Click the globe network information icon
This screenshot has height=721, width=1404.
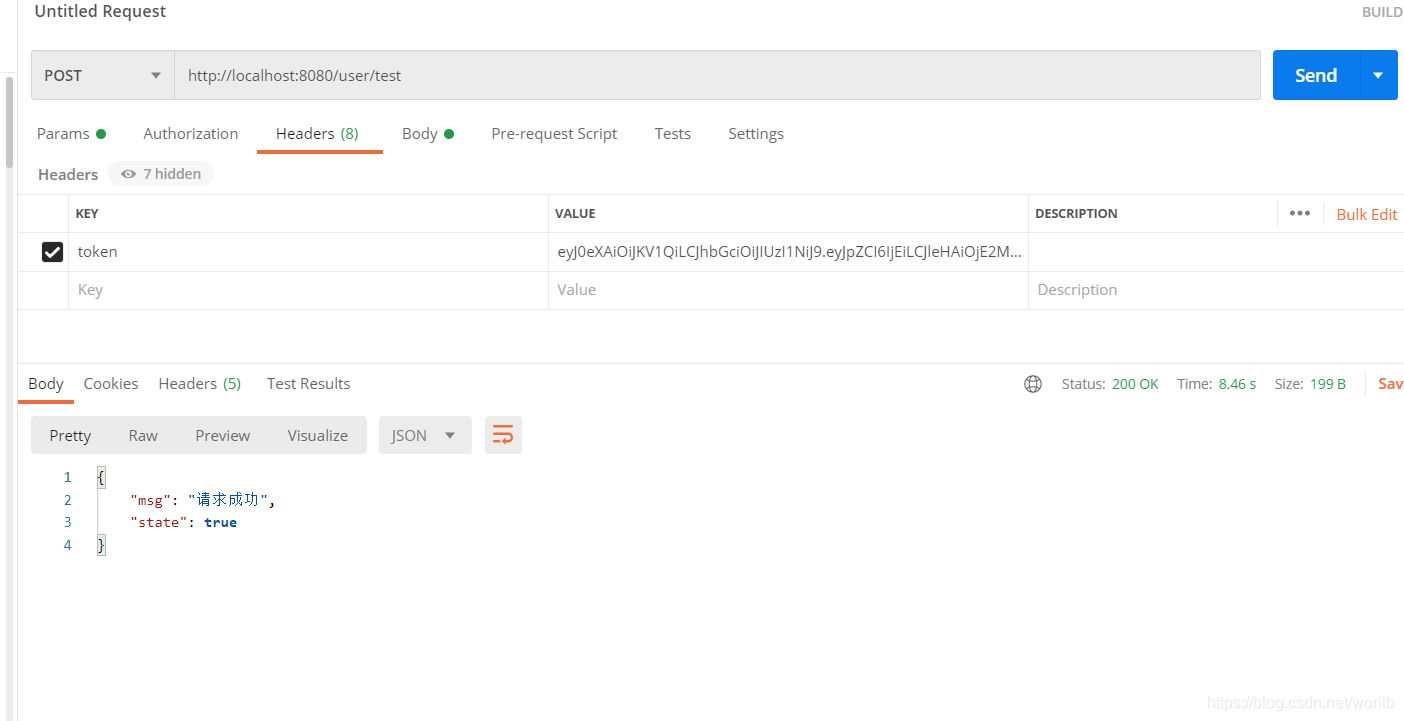1033,384
